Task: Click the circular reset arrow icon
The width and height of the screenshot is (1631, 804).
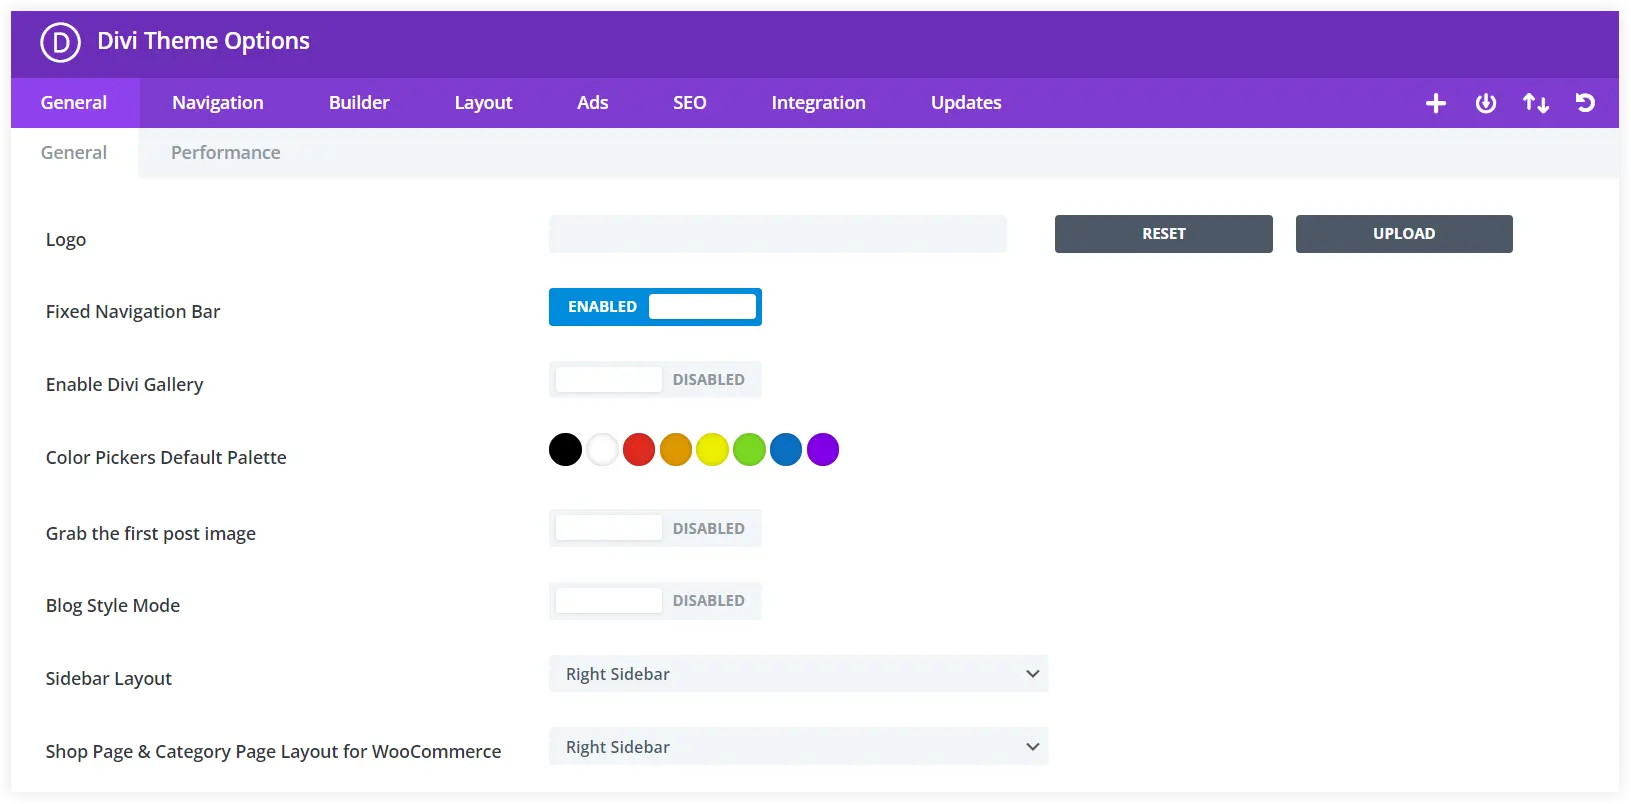Action: [x=1585, y=103]
